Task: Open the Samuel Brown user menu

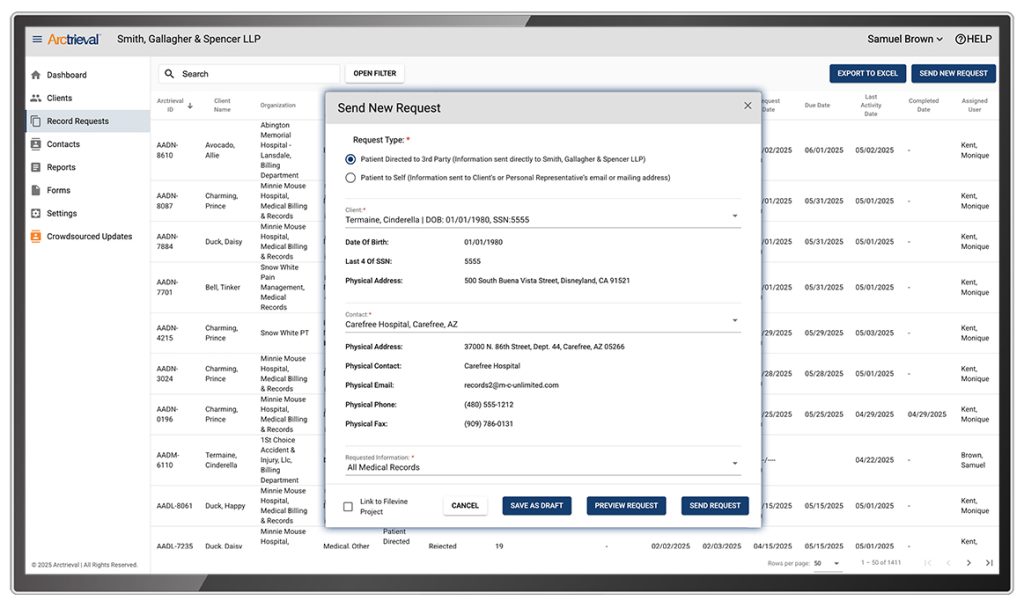Action: point(905,39)
